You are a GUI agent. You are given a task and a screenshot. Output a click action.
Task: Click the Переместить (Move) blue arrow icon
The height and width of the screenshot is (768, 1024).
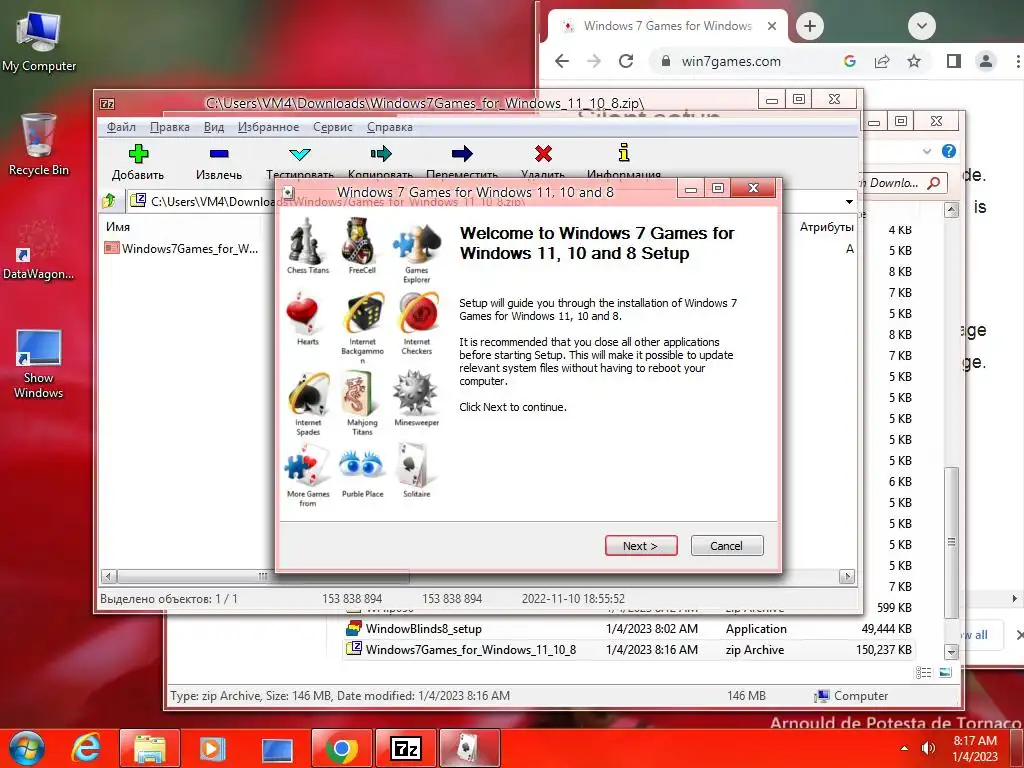(462, 153)
